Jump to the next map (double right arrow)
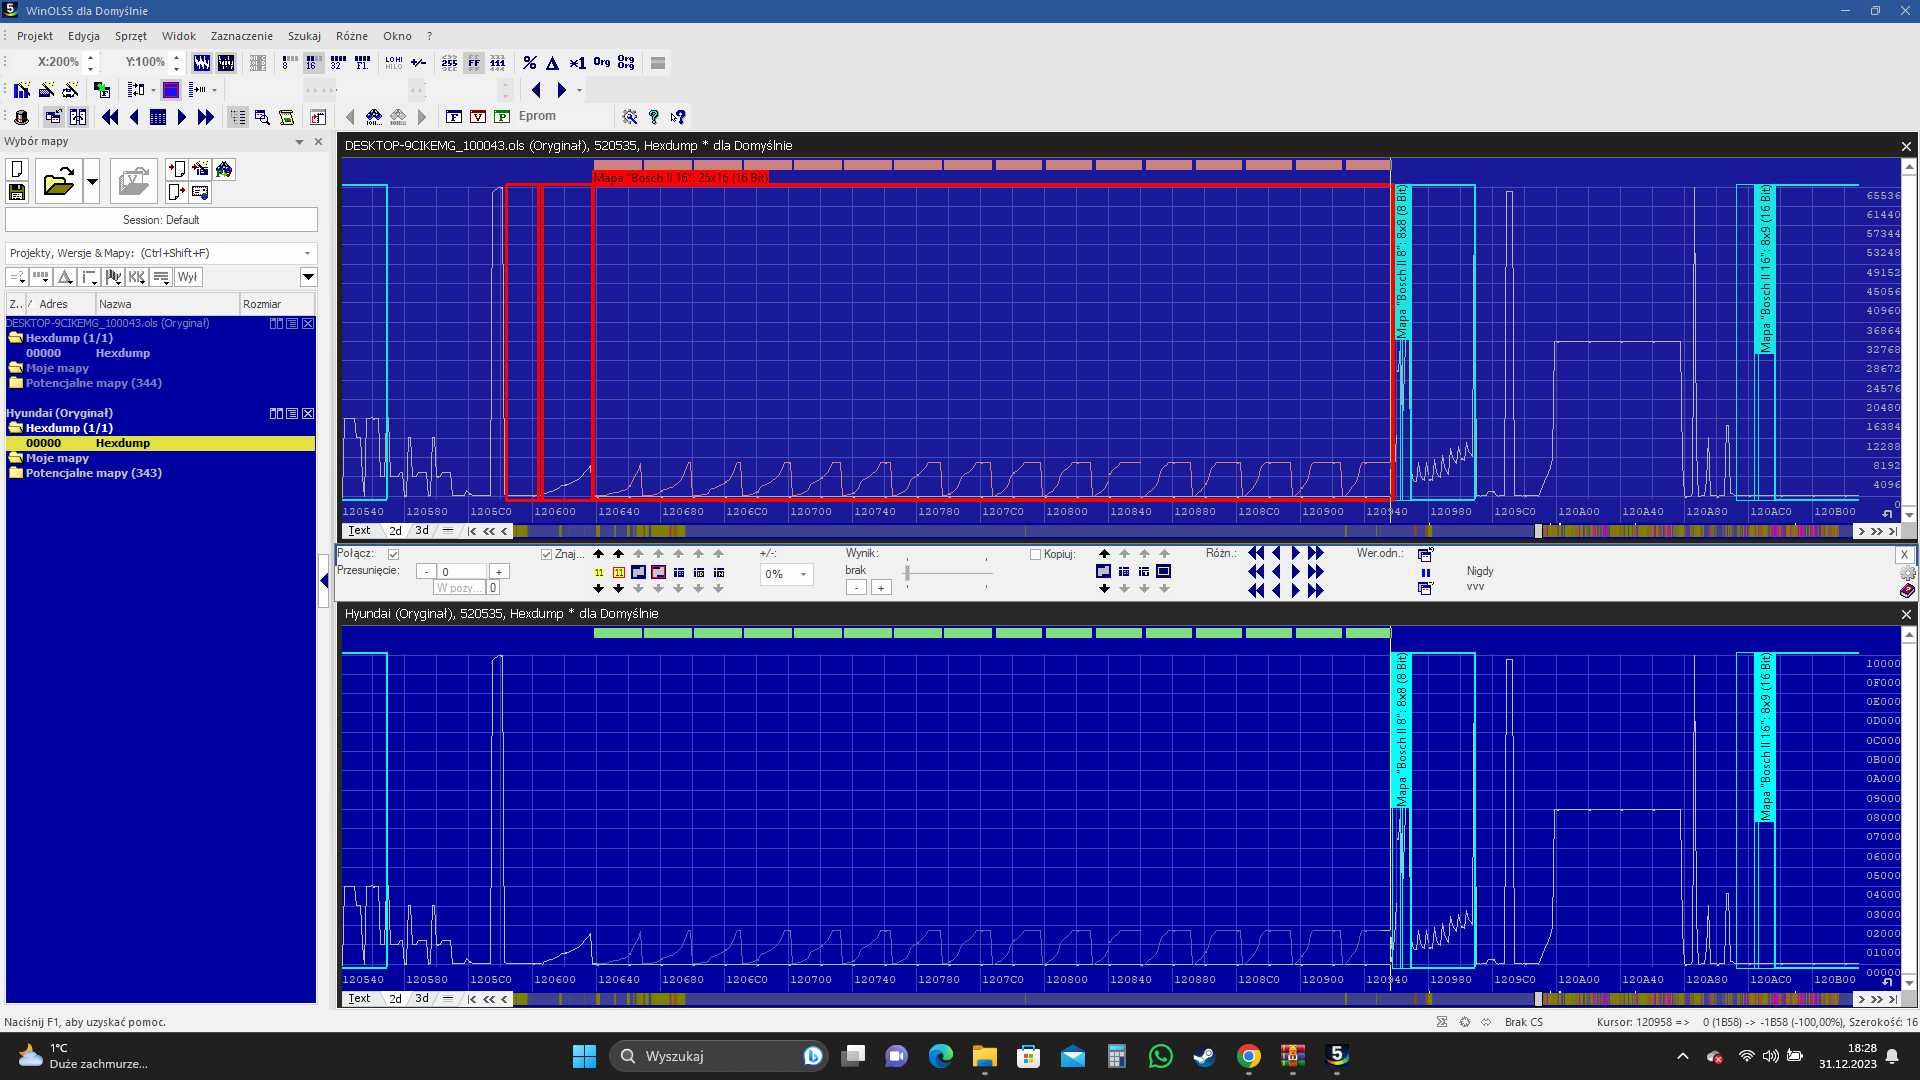Image resolution: width=1920 pixels, height=1080 pixels. 206,117
